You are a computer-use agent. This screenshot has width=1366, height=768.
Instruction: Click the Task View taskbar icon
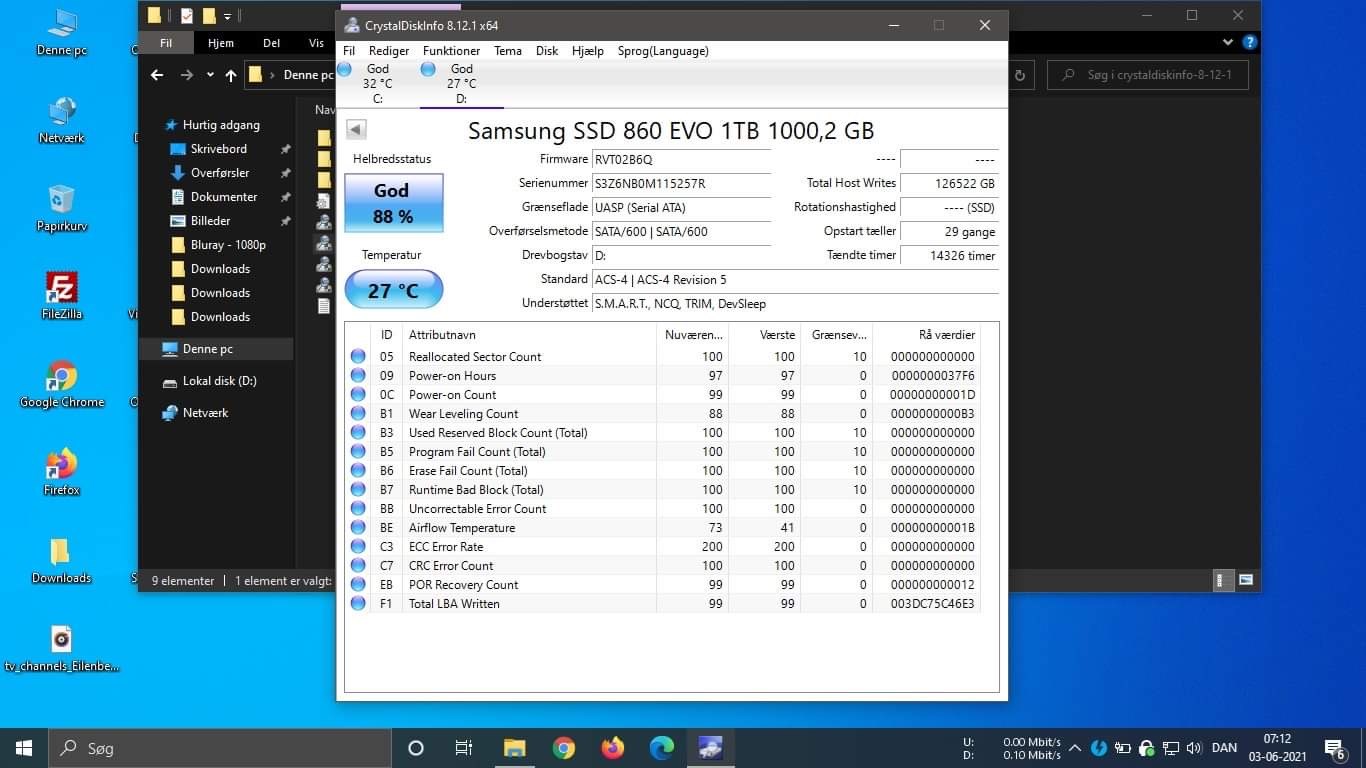[x=464, y=748]
